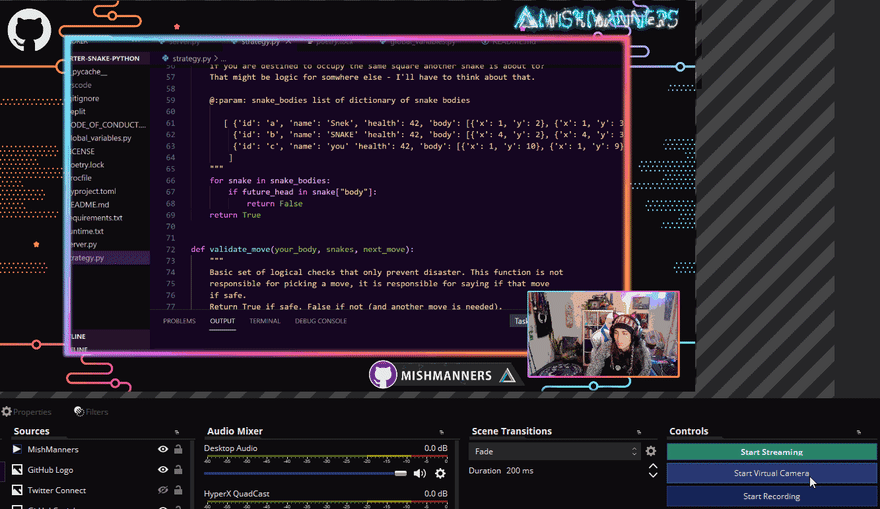The height and width of the screenshot is (509, 880).
Task: Show the Twitter Connect source
Action: 163,490
